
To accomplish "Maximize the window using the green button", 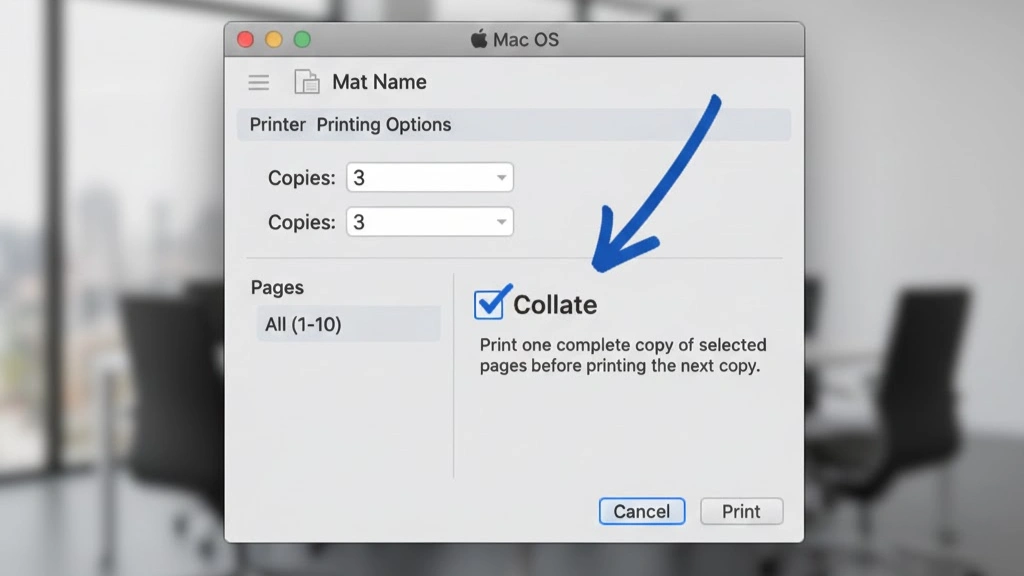I will coord(302,40).
